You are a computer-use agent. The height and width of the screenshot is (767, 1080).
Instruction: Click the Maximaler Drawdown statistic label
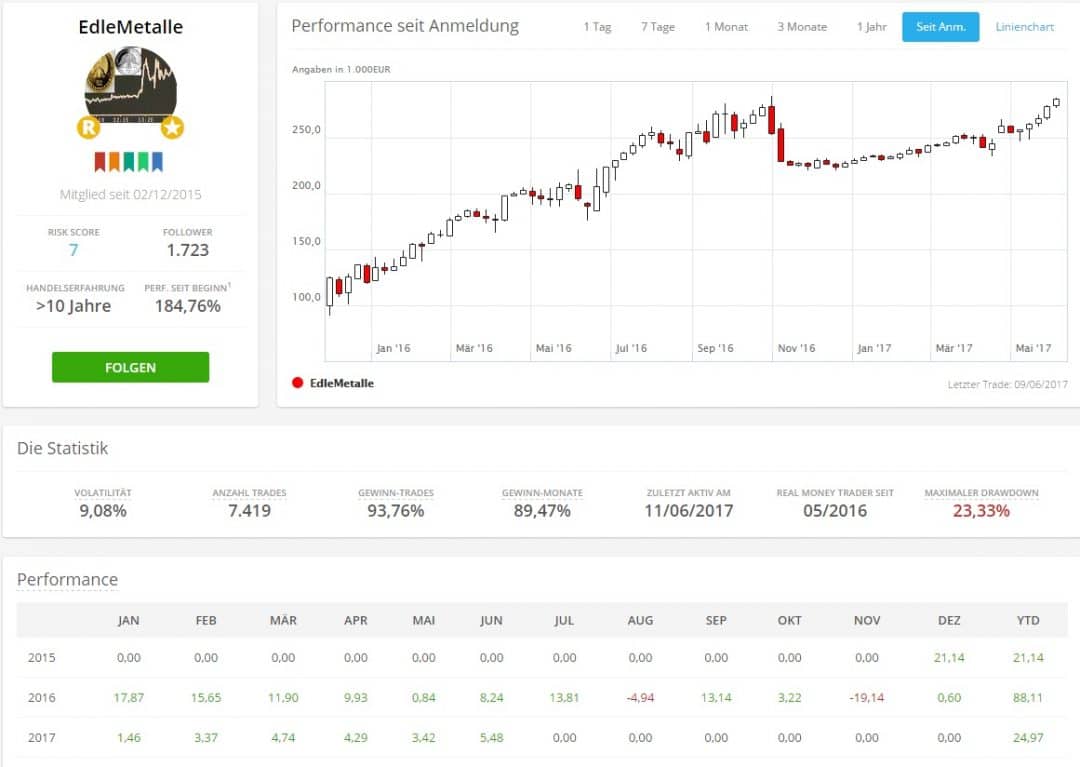(981, 493)
